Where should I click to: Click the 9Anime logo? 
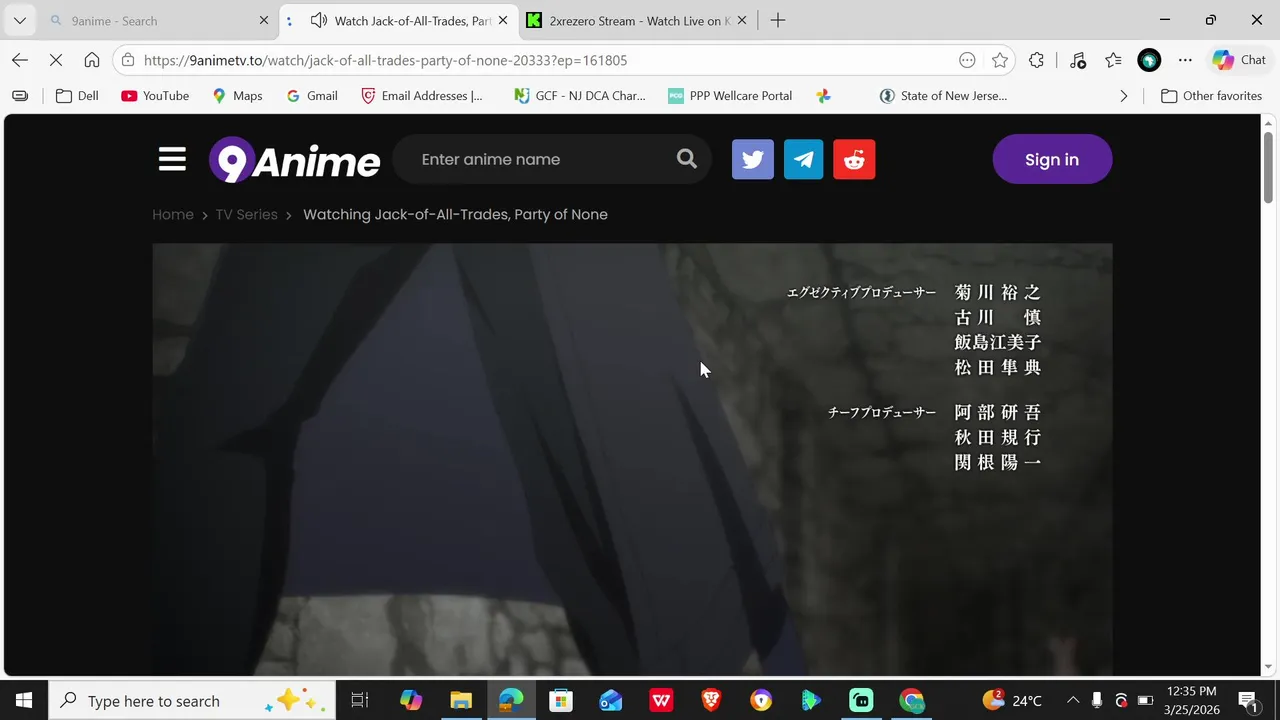click(294, 160)
